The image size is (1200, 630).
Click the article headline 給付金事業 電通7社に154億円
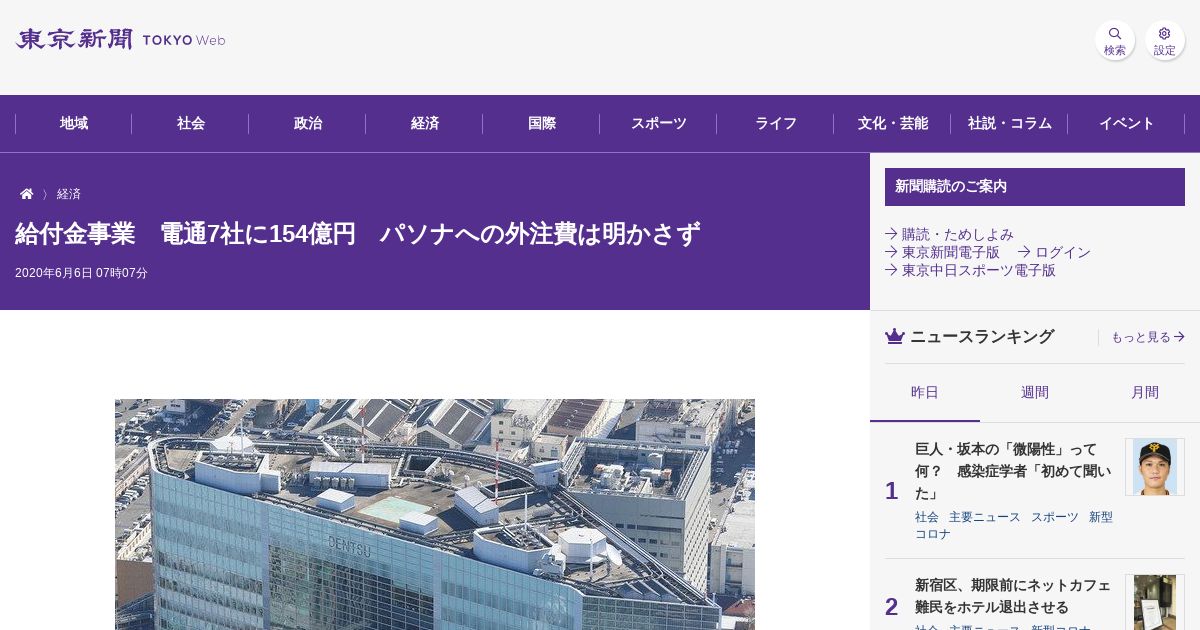pyautogui.click(x=357, y=234)
